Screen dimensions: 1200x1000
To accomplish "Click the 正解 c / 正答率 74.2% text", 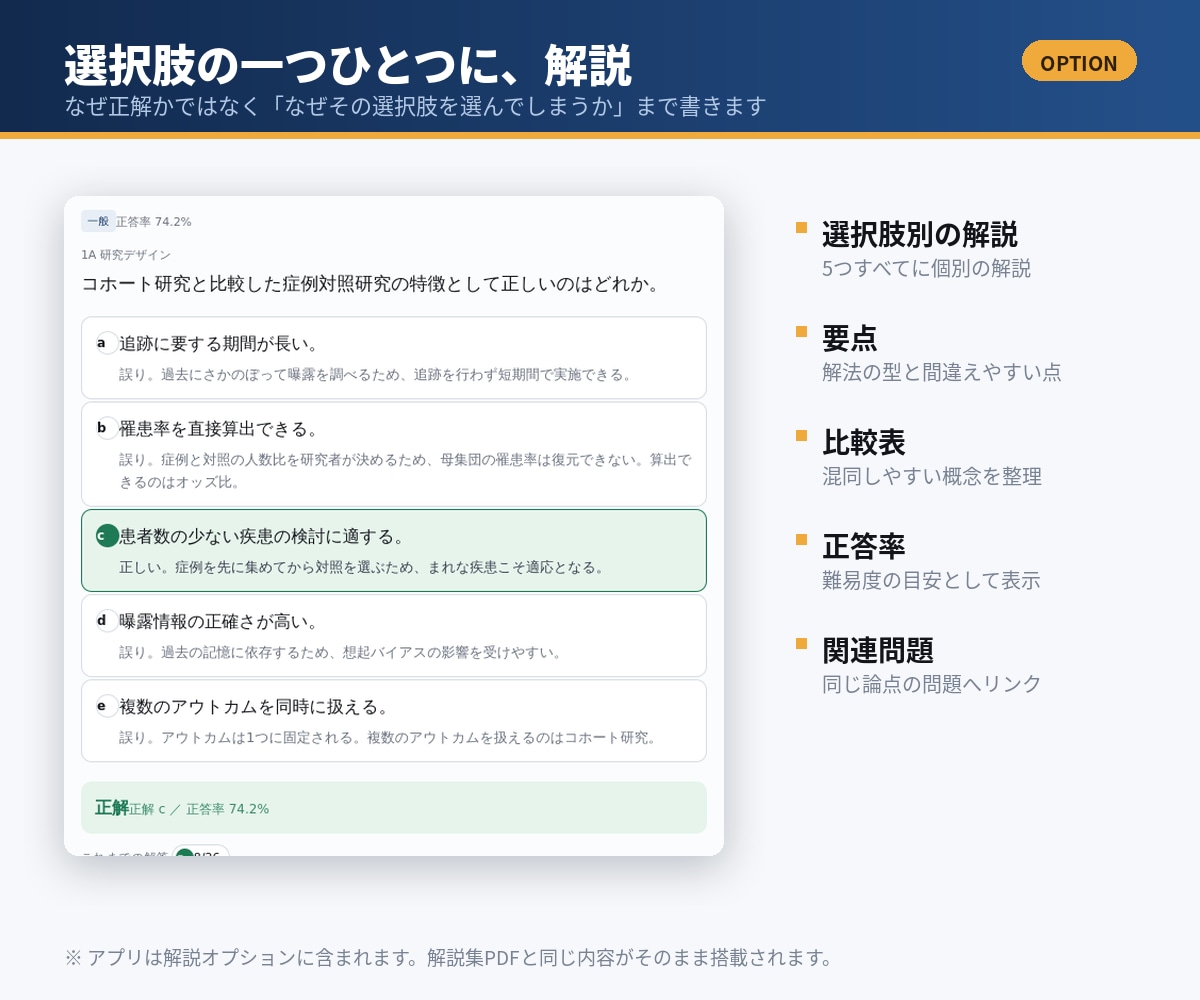I will pyautogui.click(x=199, y=809).
